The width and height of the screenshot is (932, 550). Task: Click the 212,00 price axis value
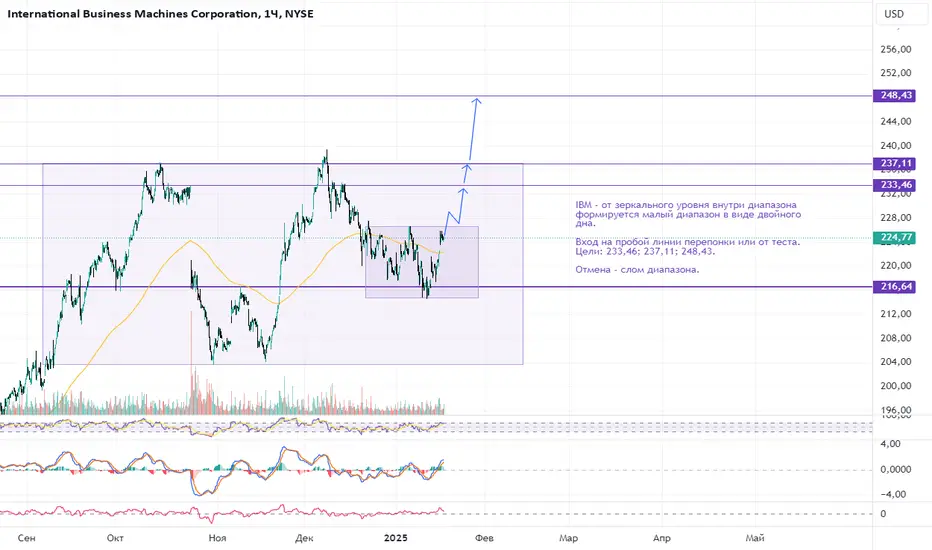(896, 314)
